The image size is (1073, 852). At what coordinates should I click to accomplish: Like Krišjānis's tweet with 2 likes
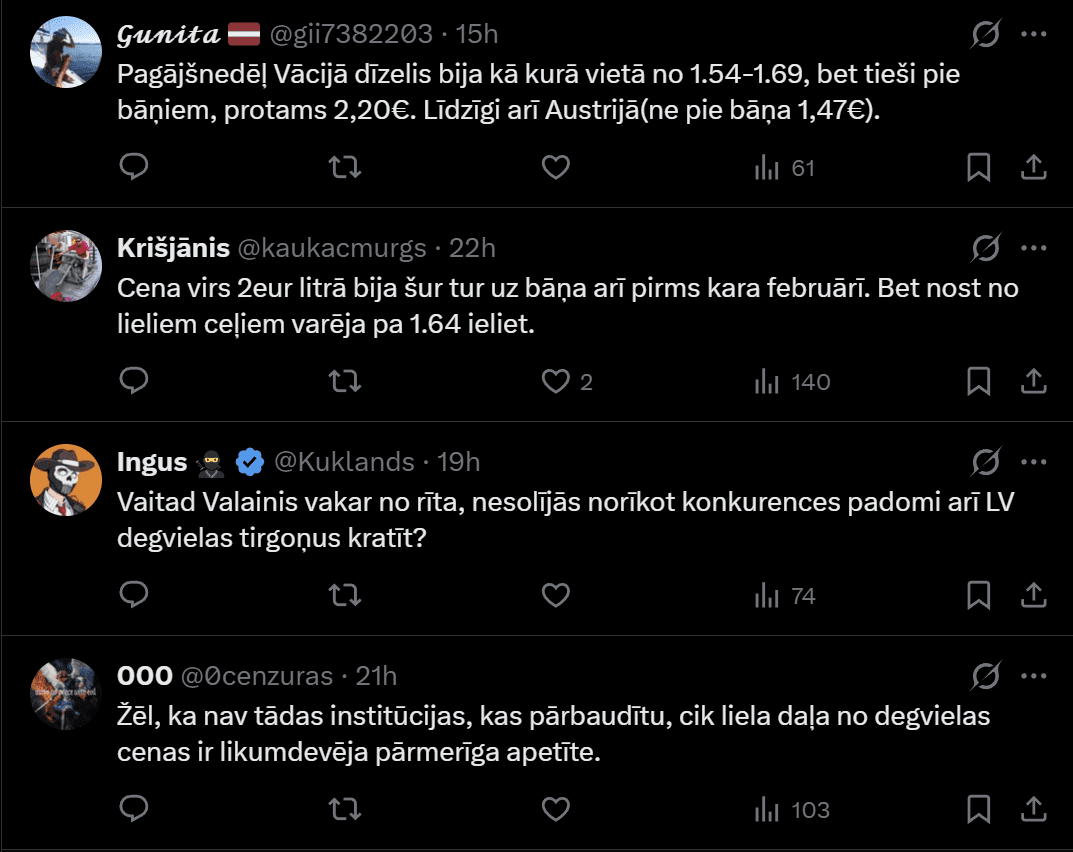tap(556, 381)
